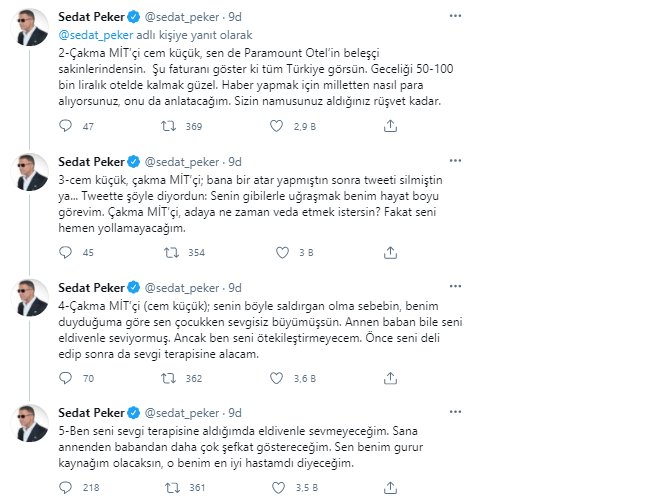Retweet the tweet with 369 retweets
The image size is (652, 503).
tap(168, 126)
